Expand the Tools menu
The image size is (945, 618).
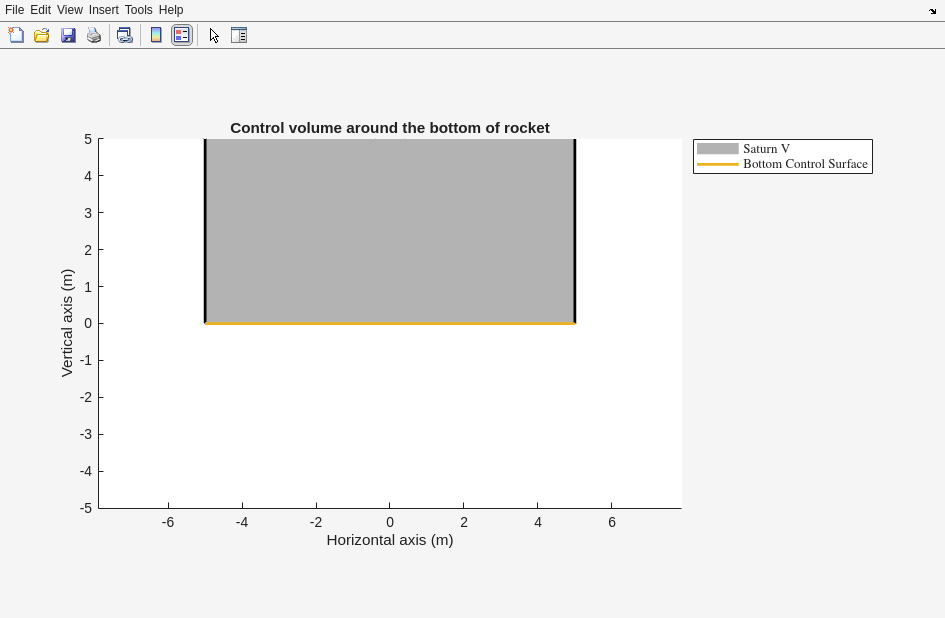point(138,10)
